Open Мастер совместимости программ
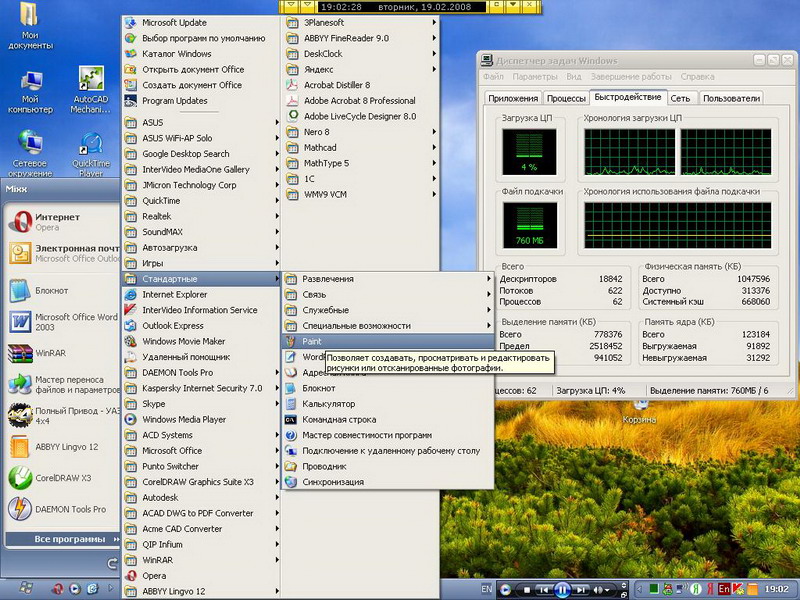The image size is (800, 600). 388,435
